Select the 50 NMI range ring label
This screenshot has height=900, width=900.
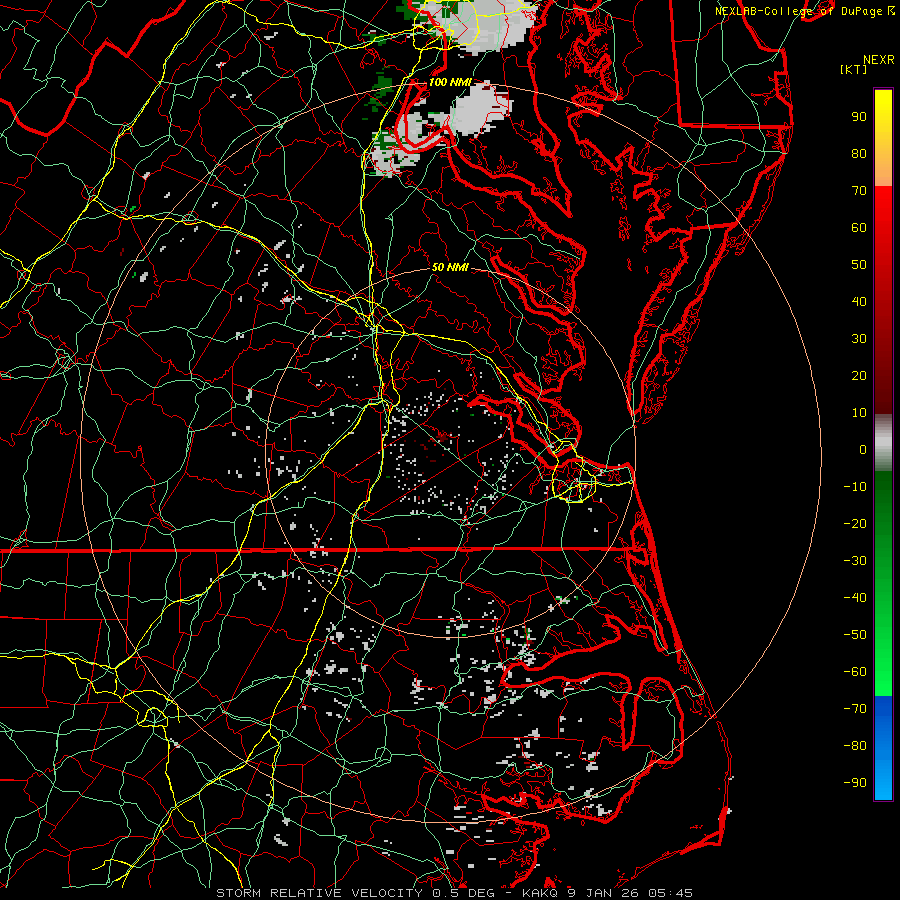click(x=449, y=267)
